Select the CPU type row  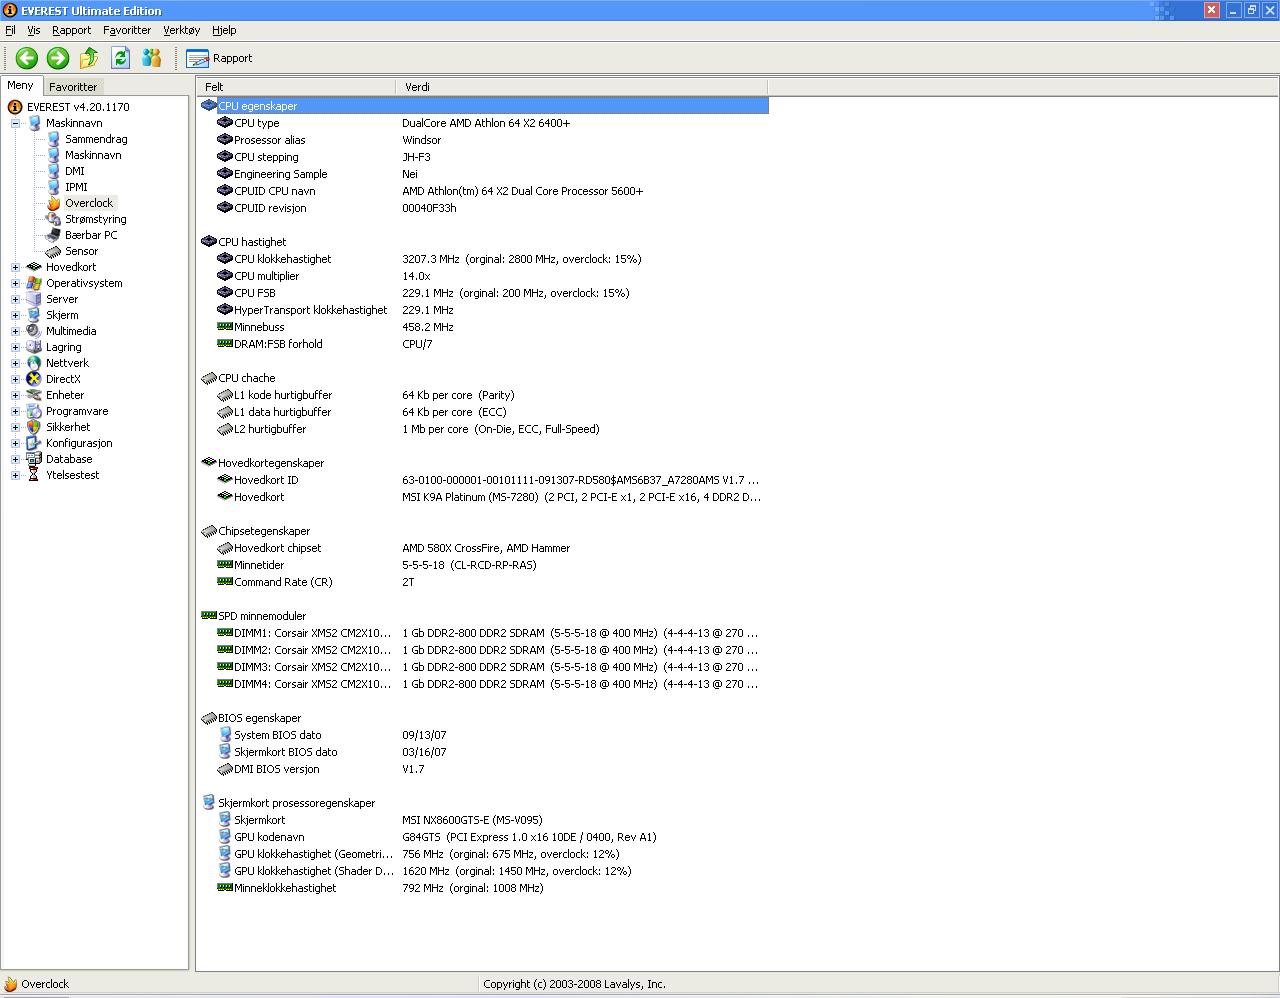pos(483,123)
